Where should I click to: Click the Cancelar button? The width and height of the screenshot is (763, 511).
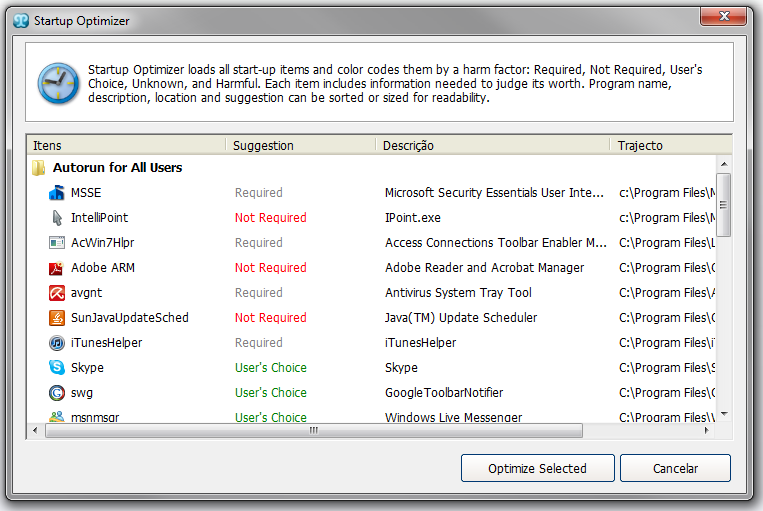click(675, 468)
